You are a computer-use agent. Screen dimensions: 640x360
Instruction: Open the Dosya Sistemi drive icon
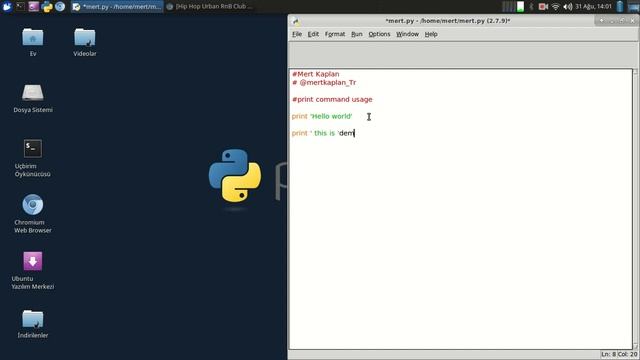[33, 93]
